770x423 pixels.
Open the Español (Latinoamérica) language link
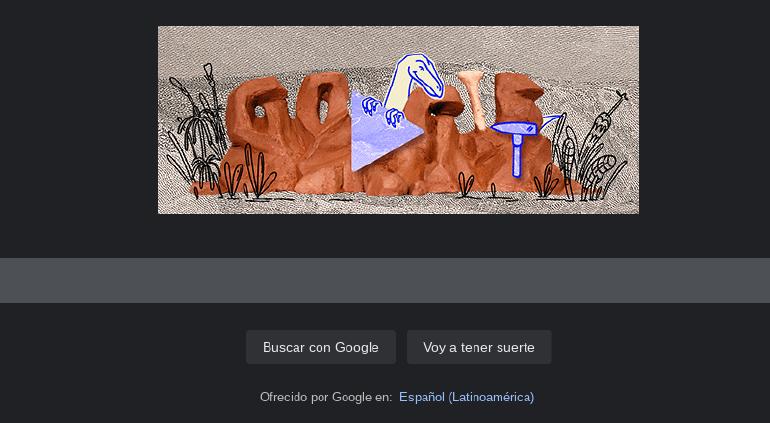click(467, 397)
